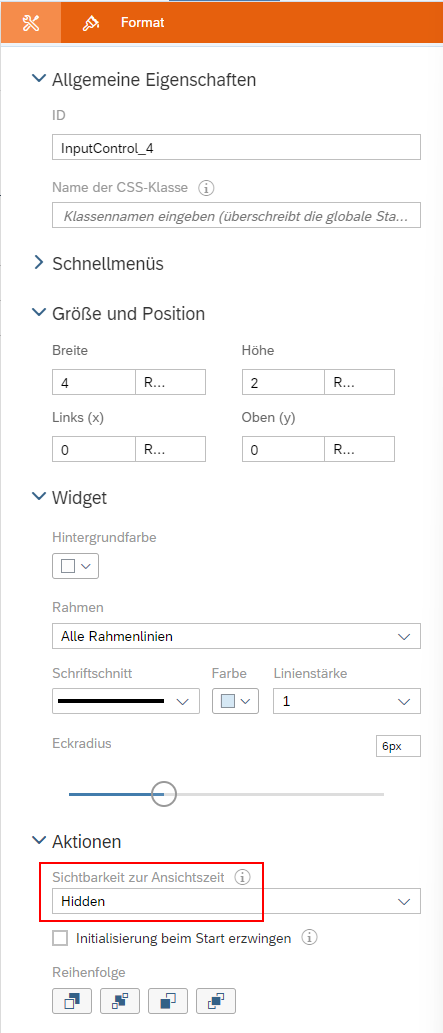Click the Eckradius slider handle
Image resolution: width=443 pixels, height=1033 pixels.
163,794
